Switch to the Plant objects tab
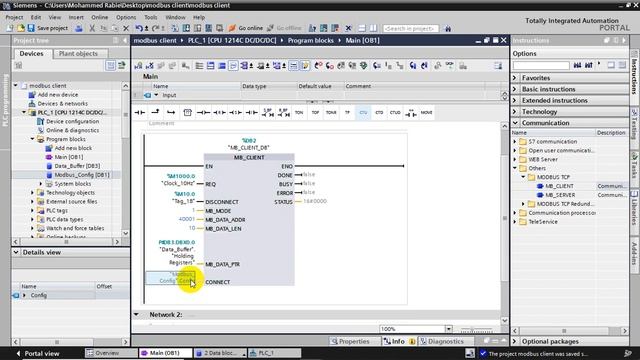This screenshot has width=640, height=360. tap(78, 53)
